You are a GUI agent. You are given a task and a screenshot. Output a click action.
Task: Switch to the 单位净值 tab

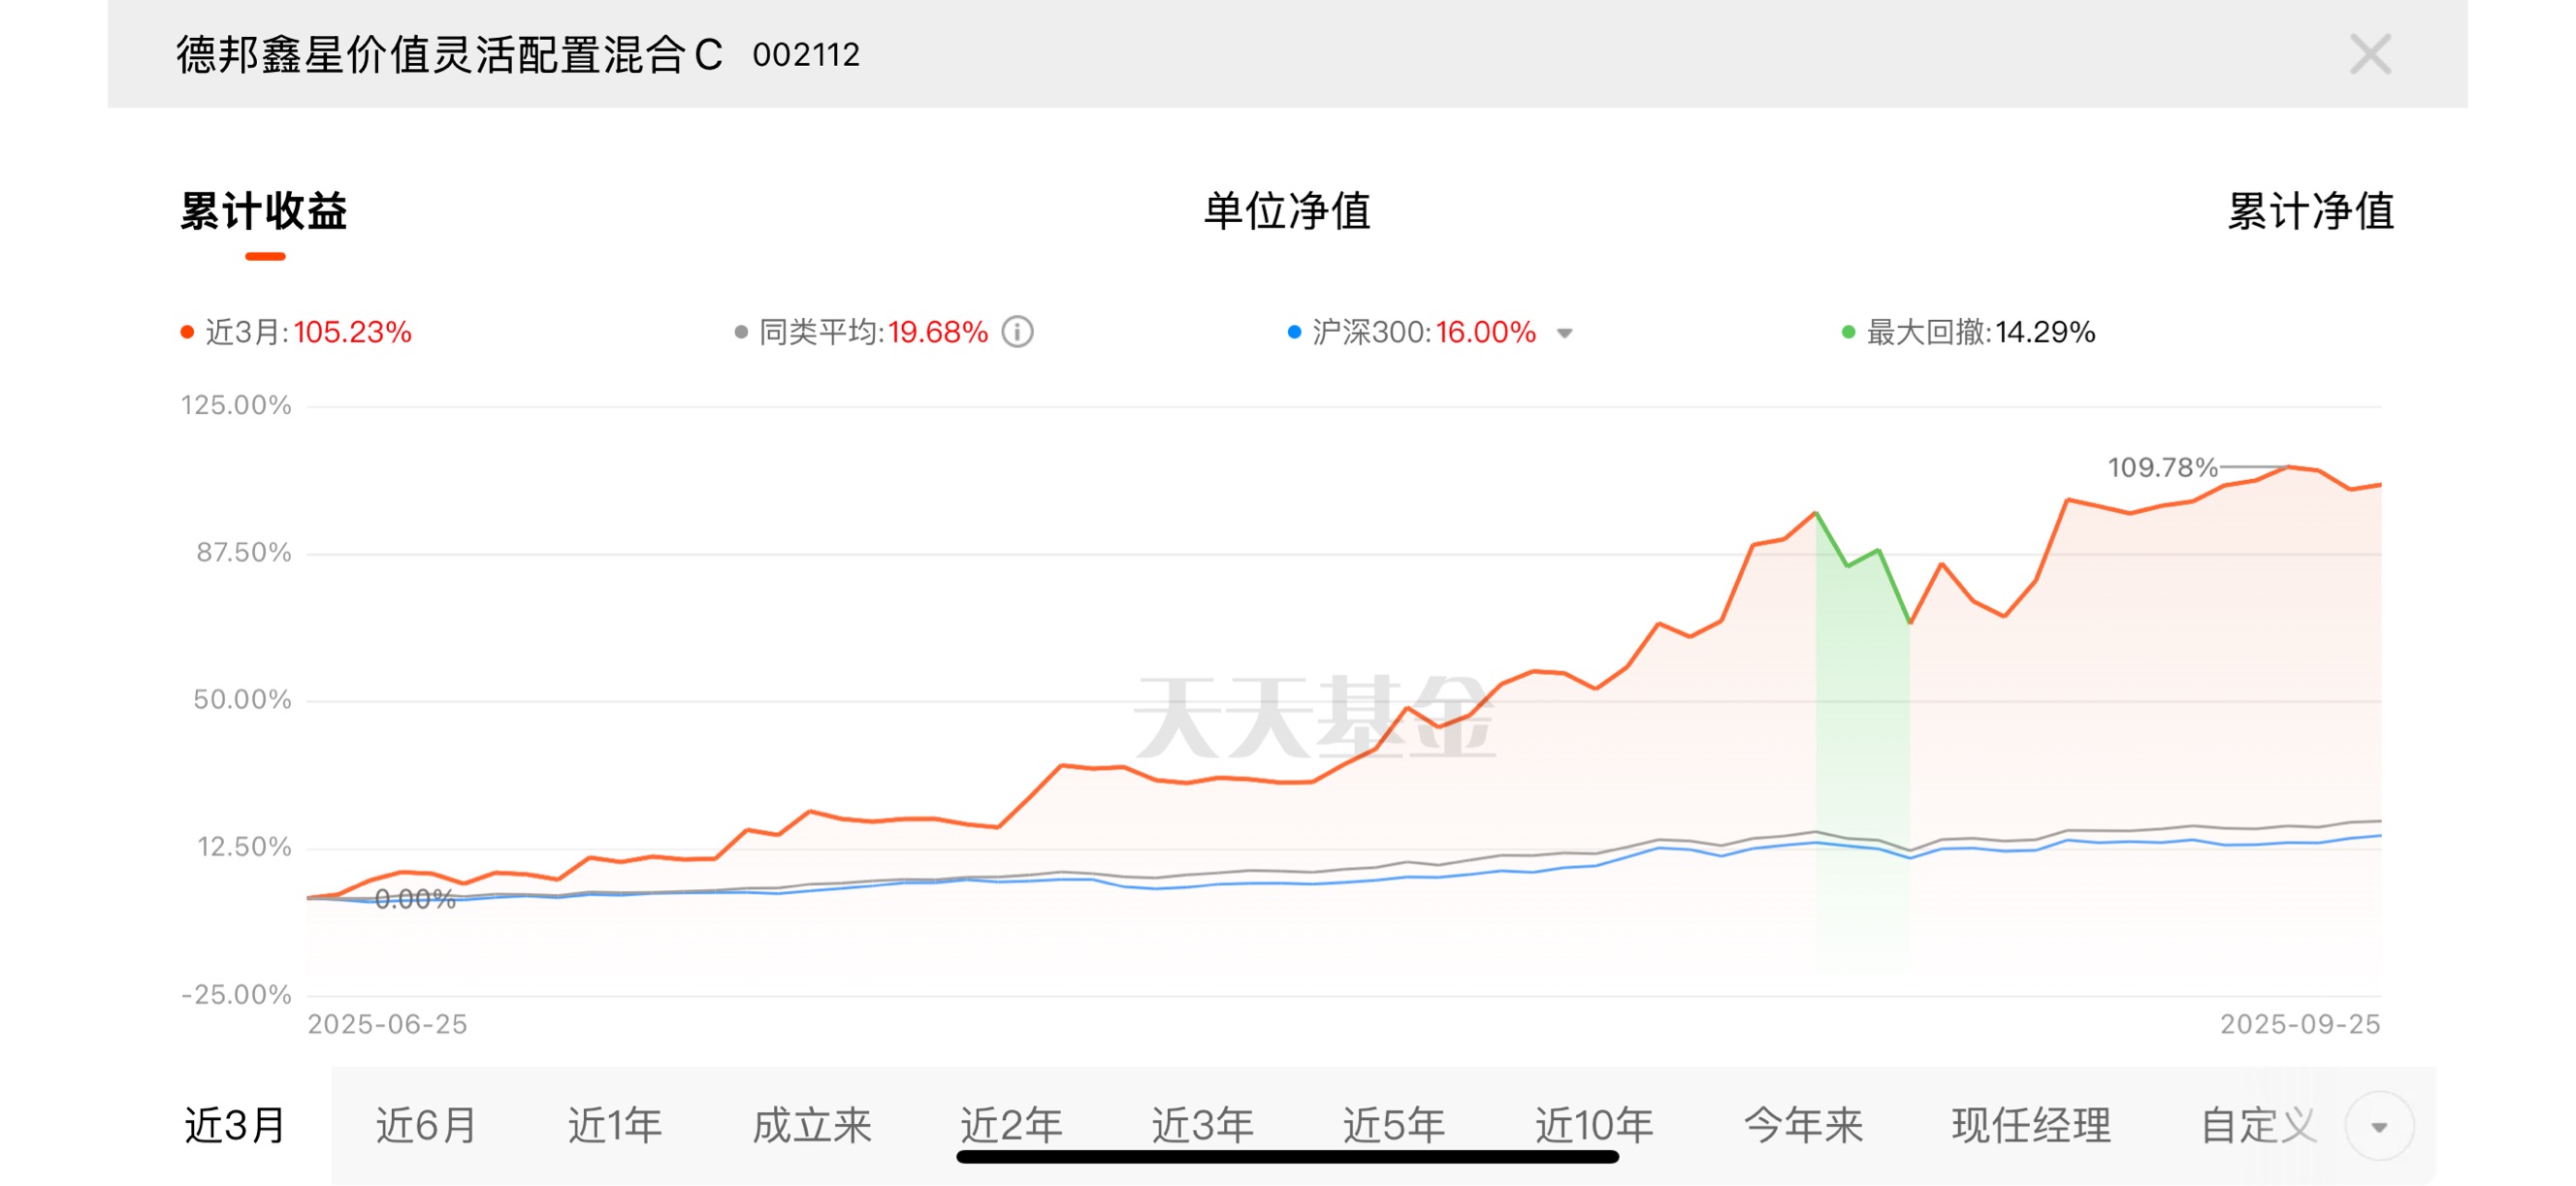click(1287, 212)
